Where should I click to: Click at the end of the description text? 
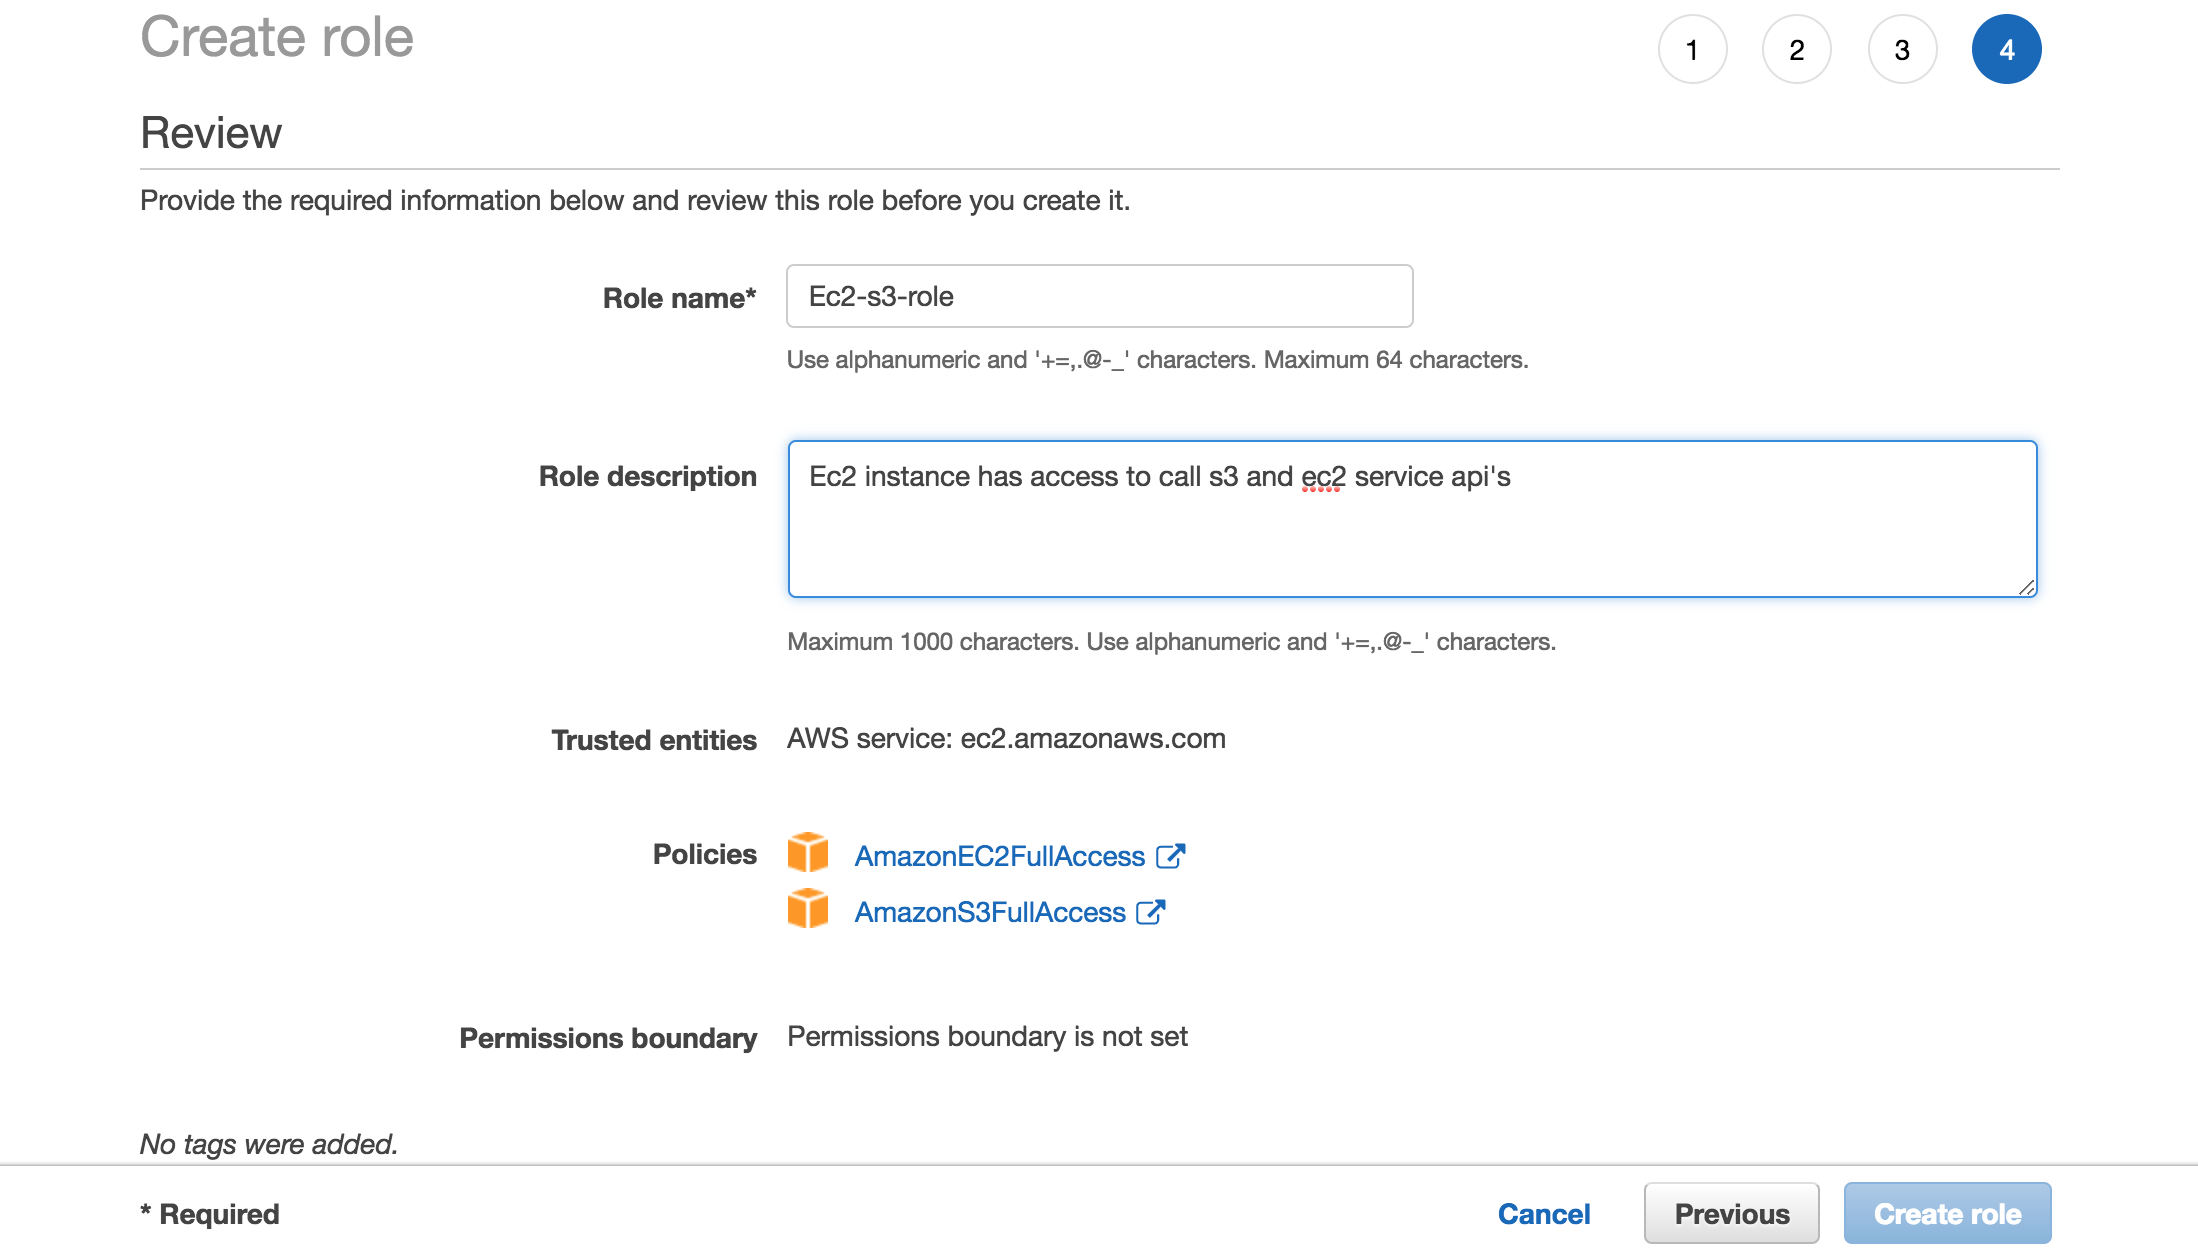(1513, 477)
